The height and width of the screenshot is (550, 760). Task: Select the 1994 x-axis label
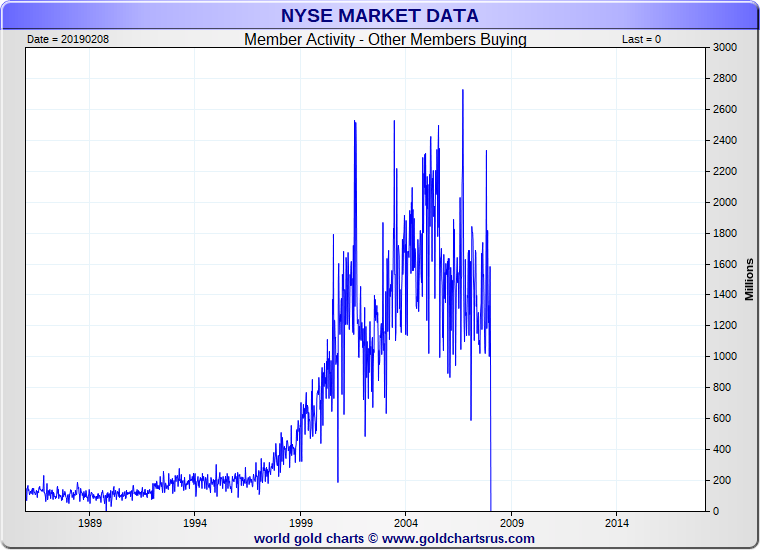(x=195, y=523)
